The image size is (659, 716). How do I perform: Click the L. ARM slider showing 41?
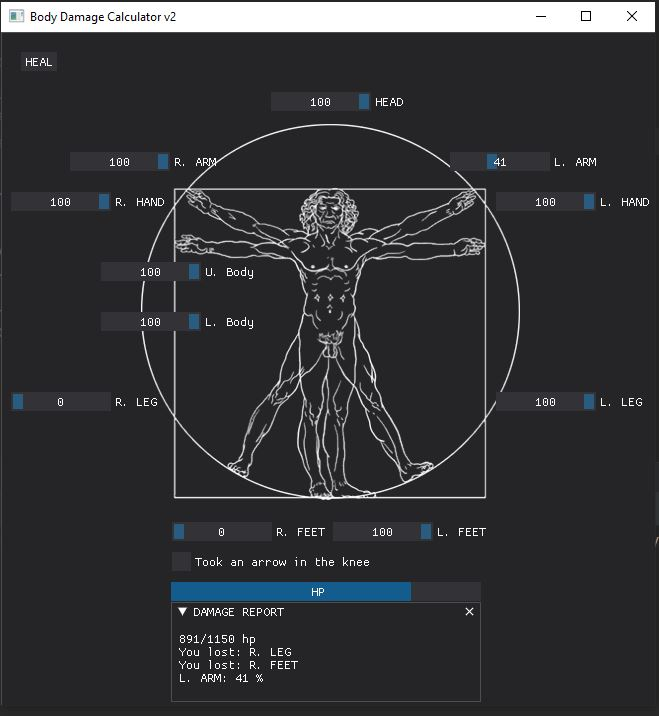(500, 162)
